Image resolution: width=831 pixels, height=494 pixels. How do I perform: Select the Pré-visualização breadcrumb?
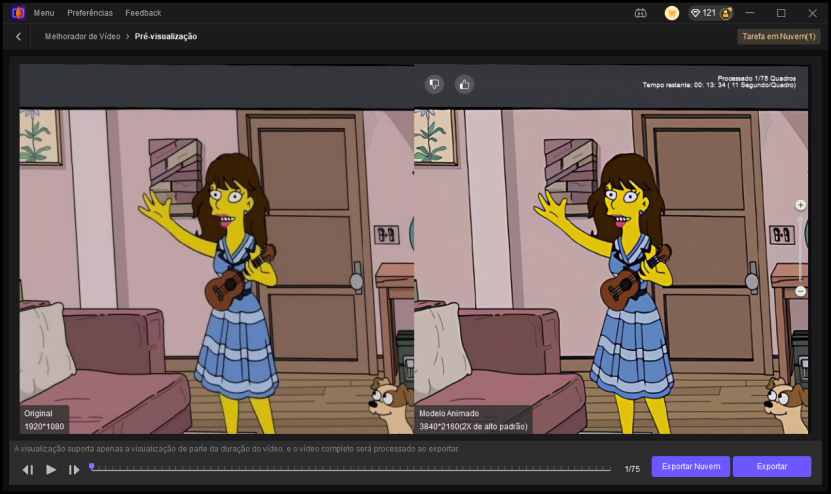coord(166,37)
